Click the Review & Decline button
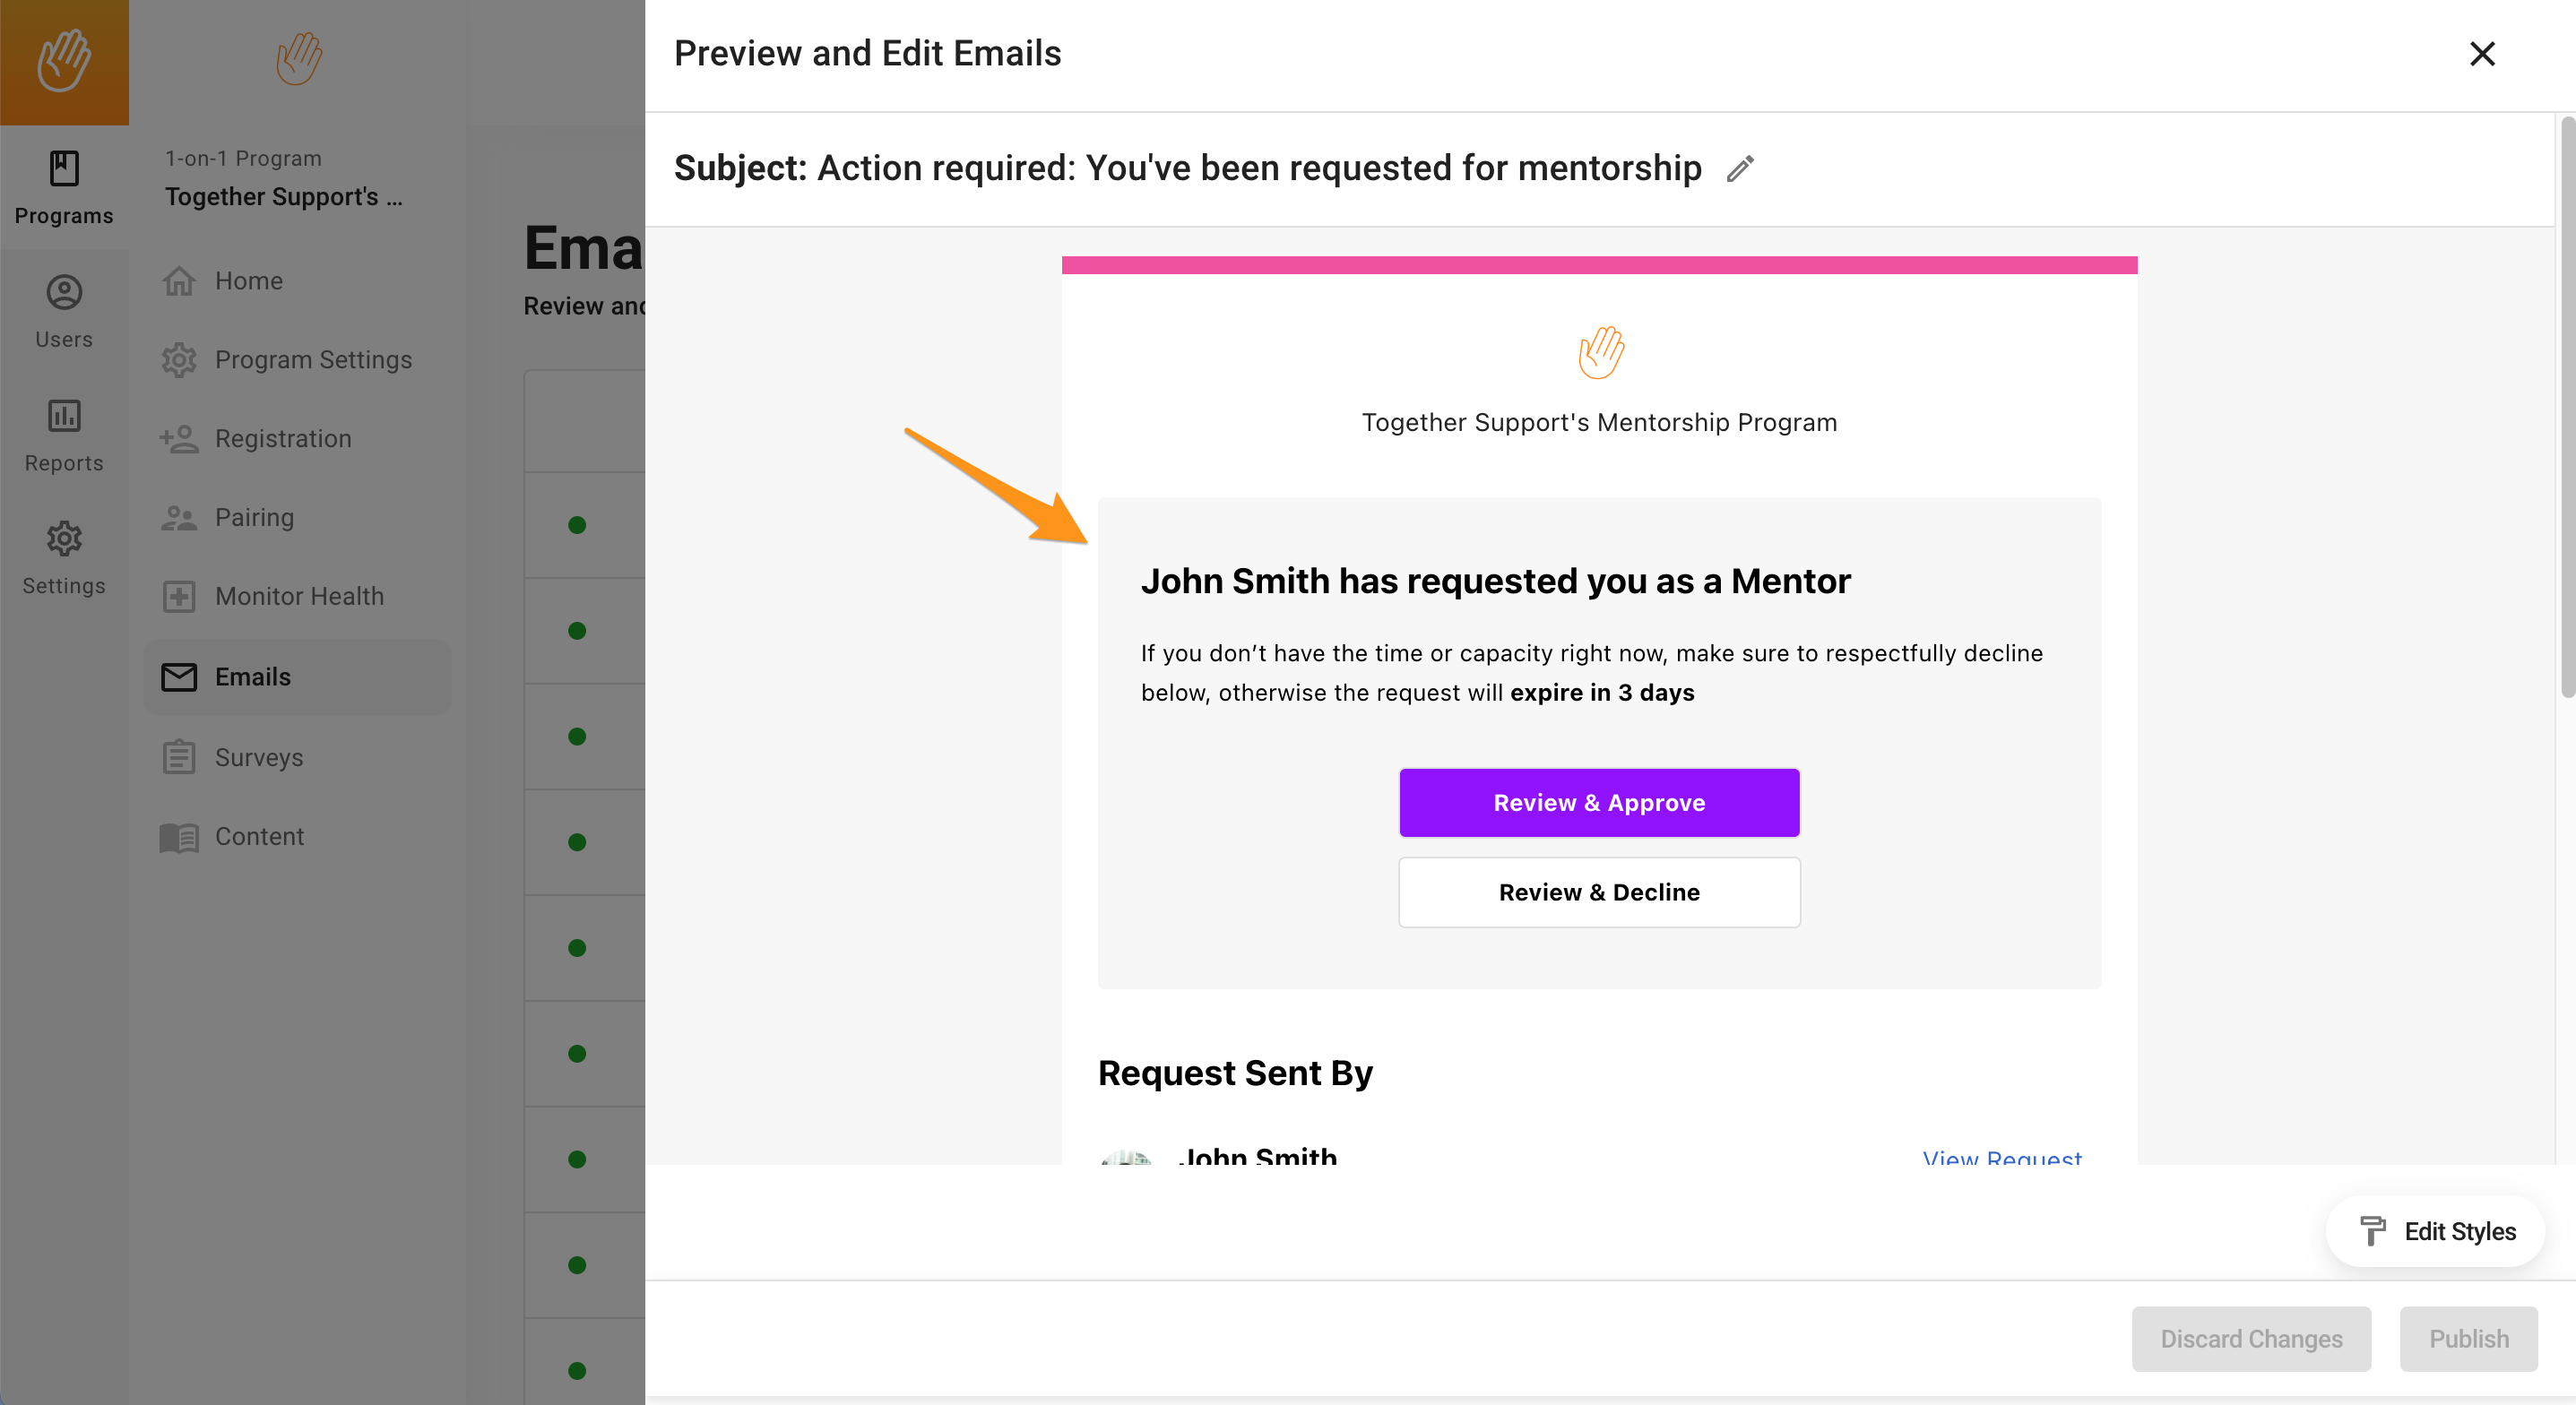 click(1599, 892)
